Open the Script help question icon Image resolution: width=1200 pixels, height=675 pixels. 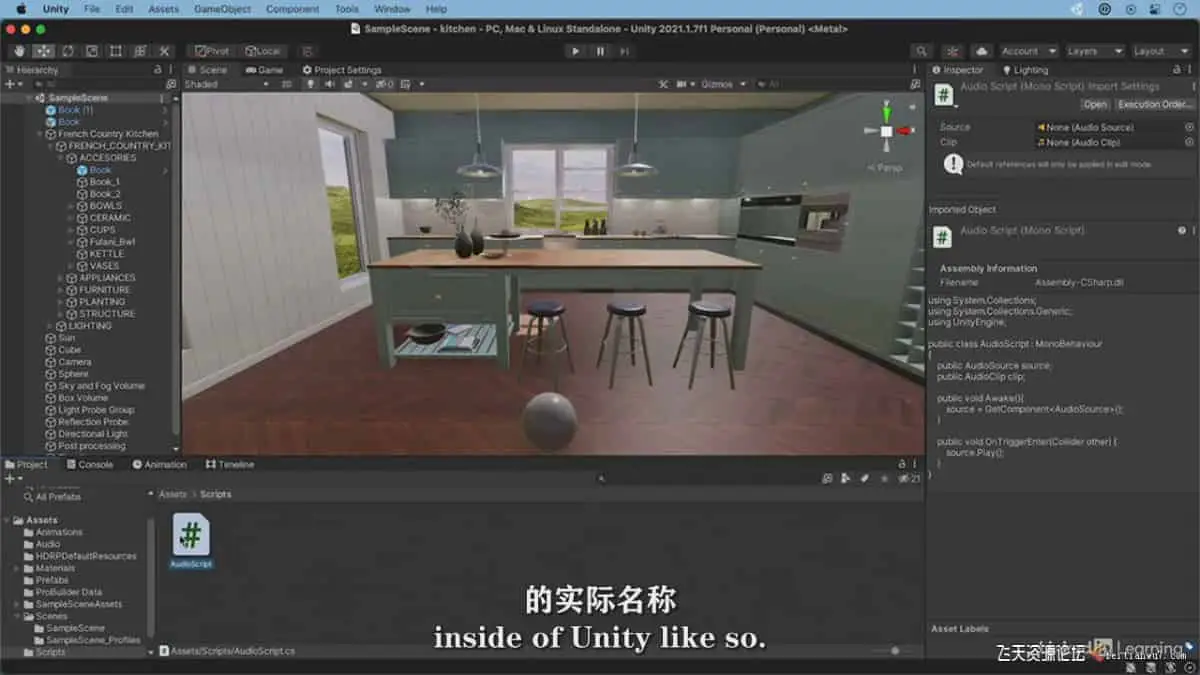(x=1181, y=231)
